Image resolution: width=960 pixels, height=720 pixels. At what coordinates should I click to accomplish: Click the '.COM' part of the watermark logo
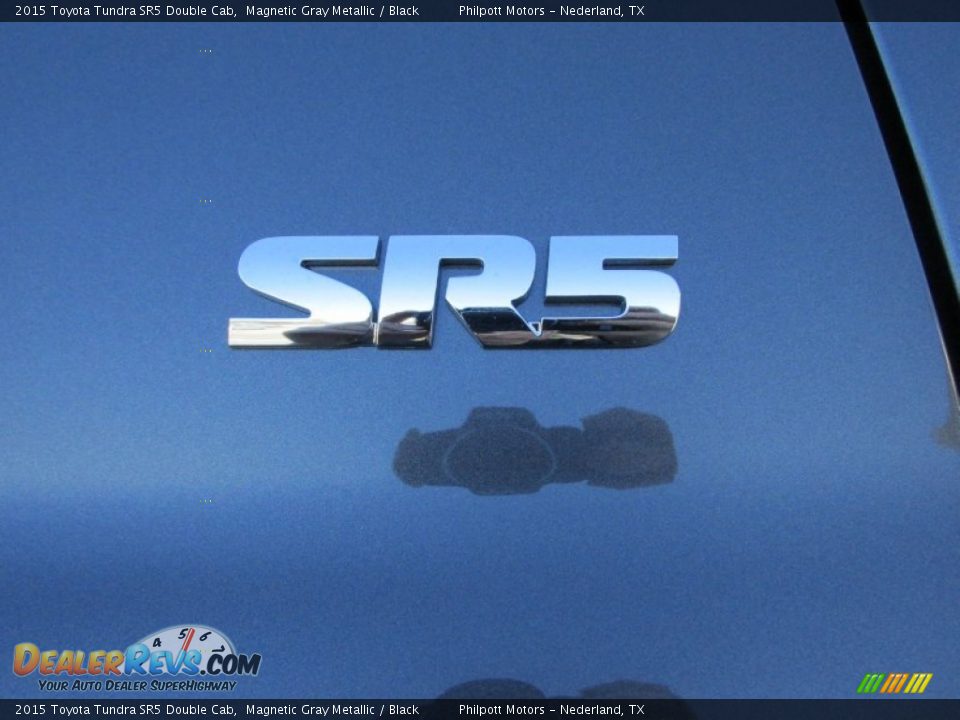click(231, 663)
